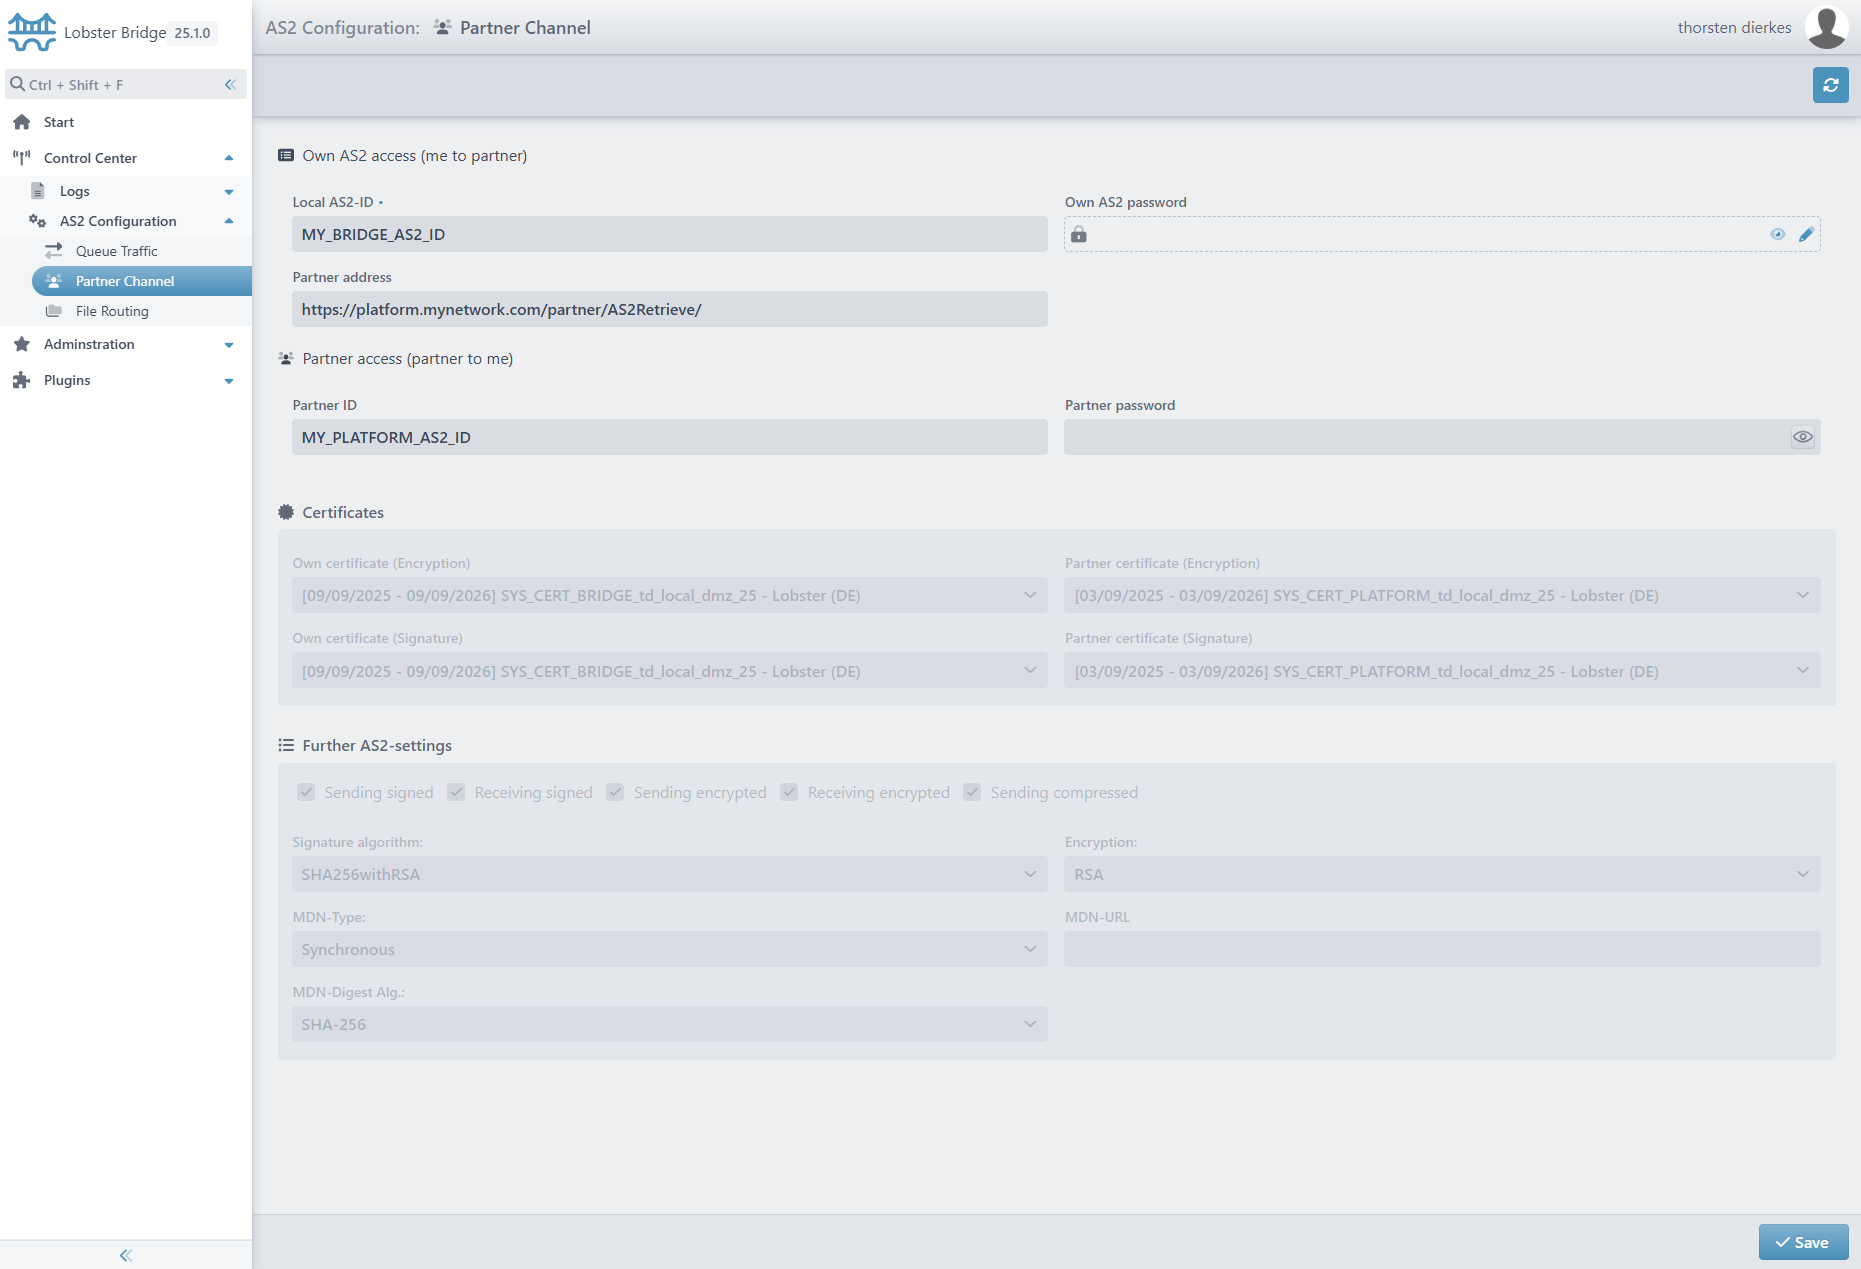Screen dimensions: 1861x1269
Task: Go to the Start page
Action: coord(59,122)
